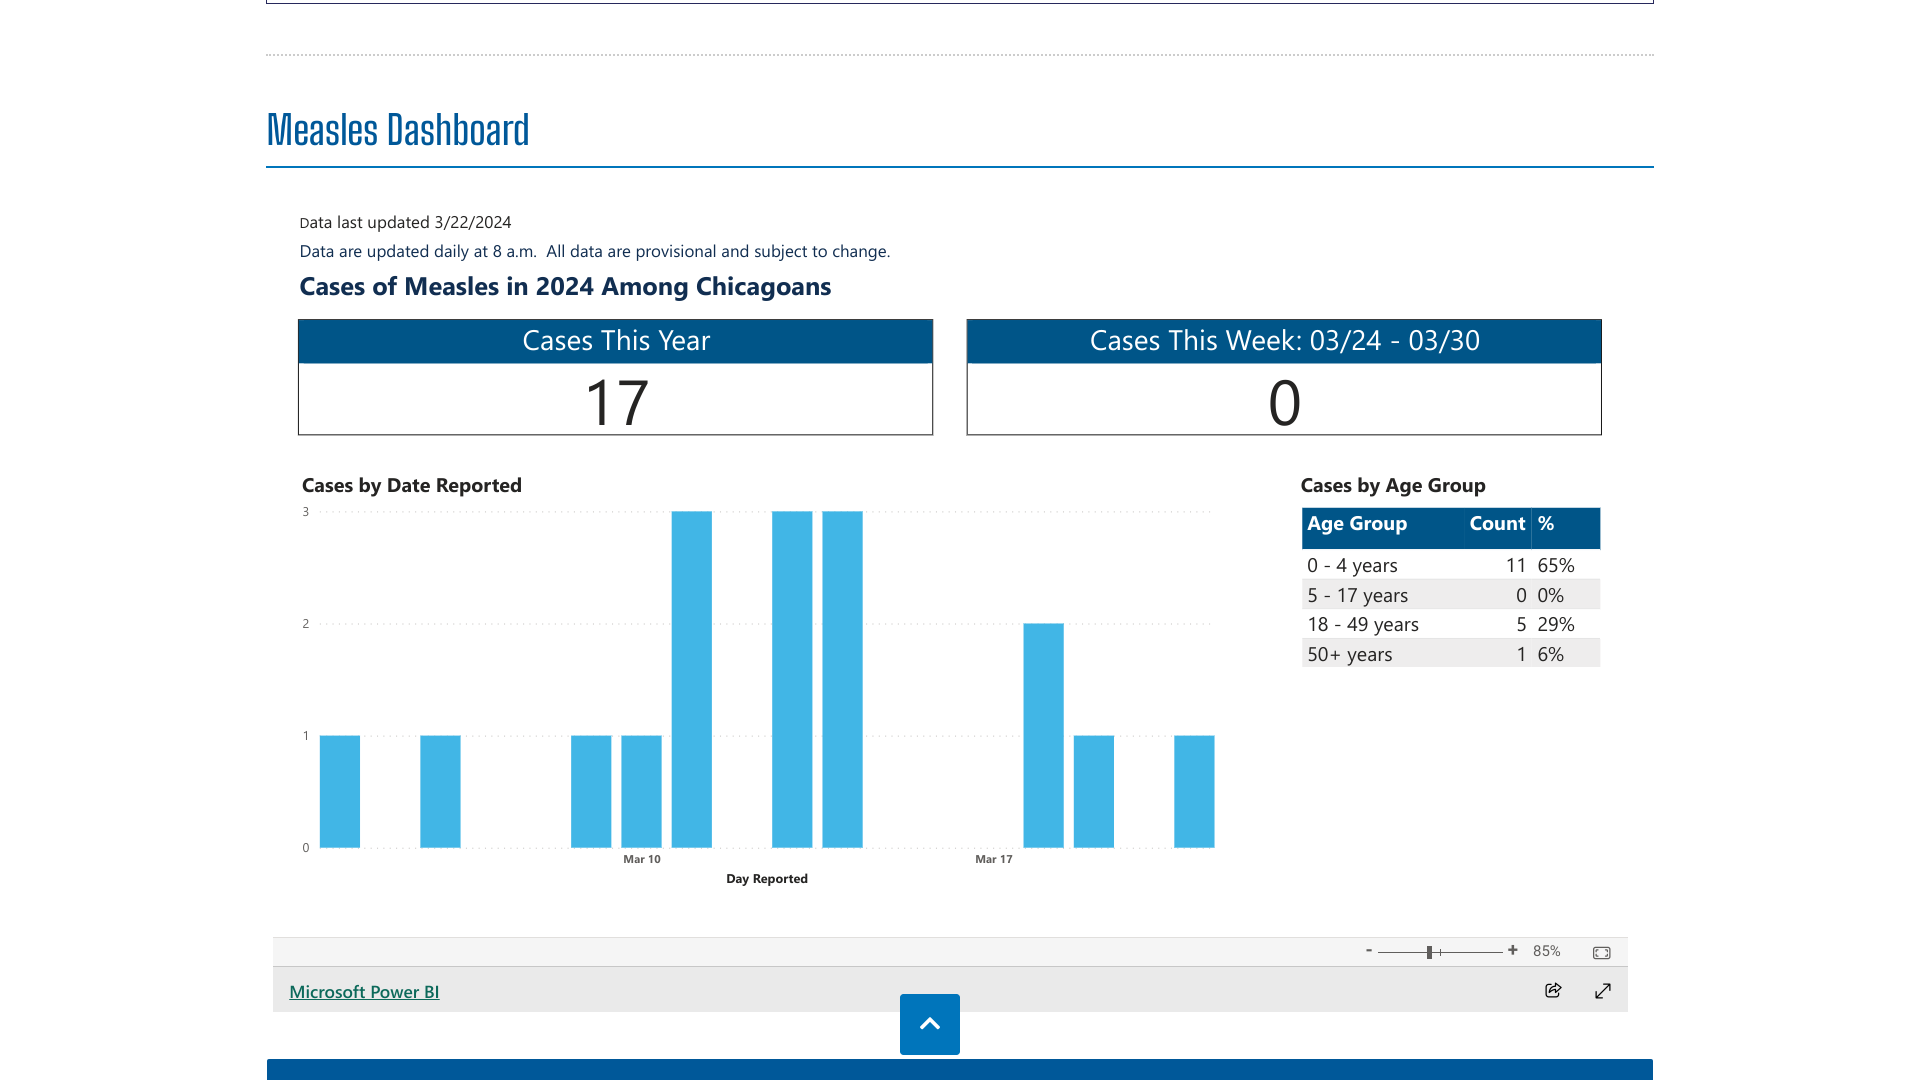Select the 18 - 49 years row

point(1362,625)
